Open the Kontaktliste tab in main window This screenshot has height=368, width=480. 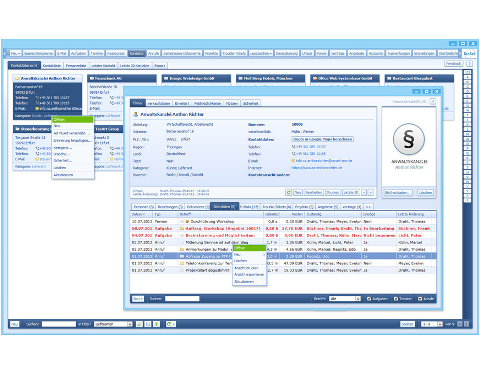[52, 65]
